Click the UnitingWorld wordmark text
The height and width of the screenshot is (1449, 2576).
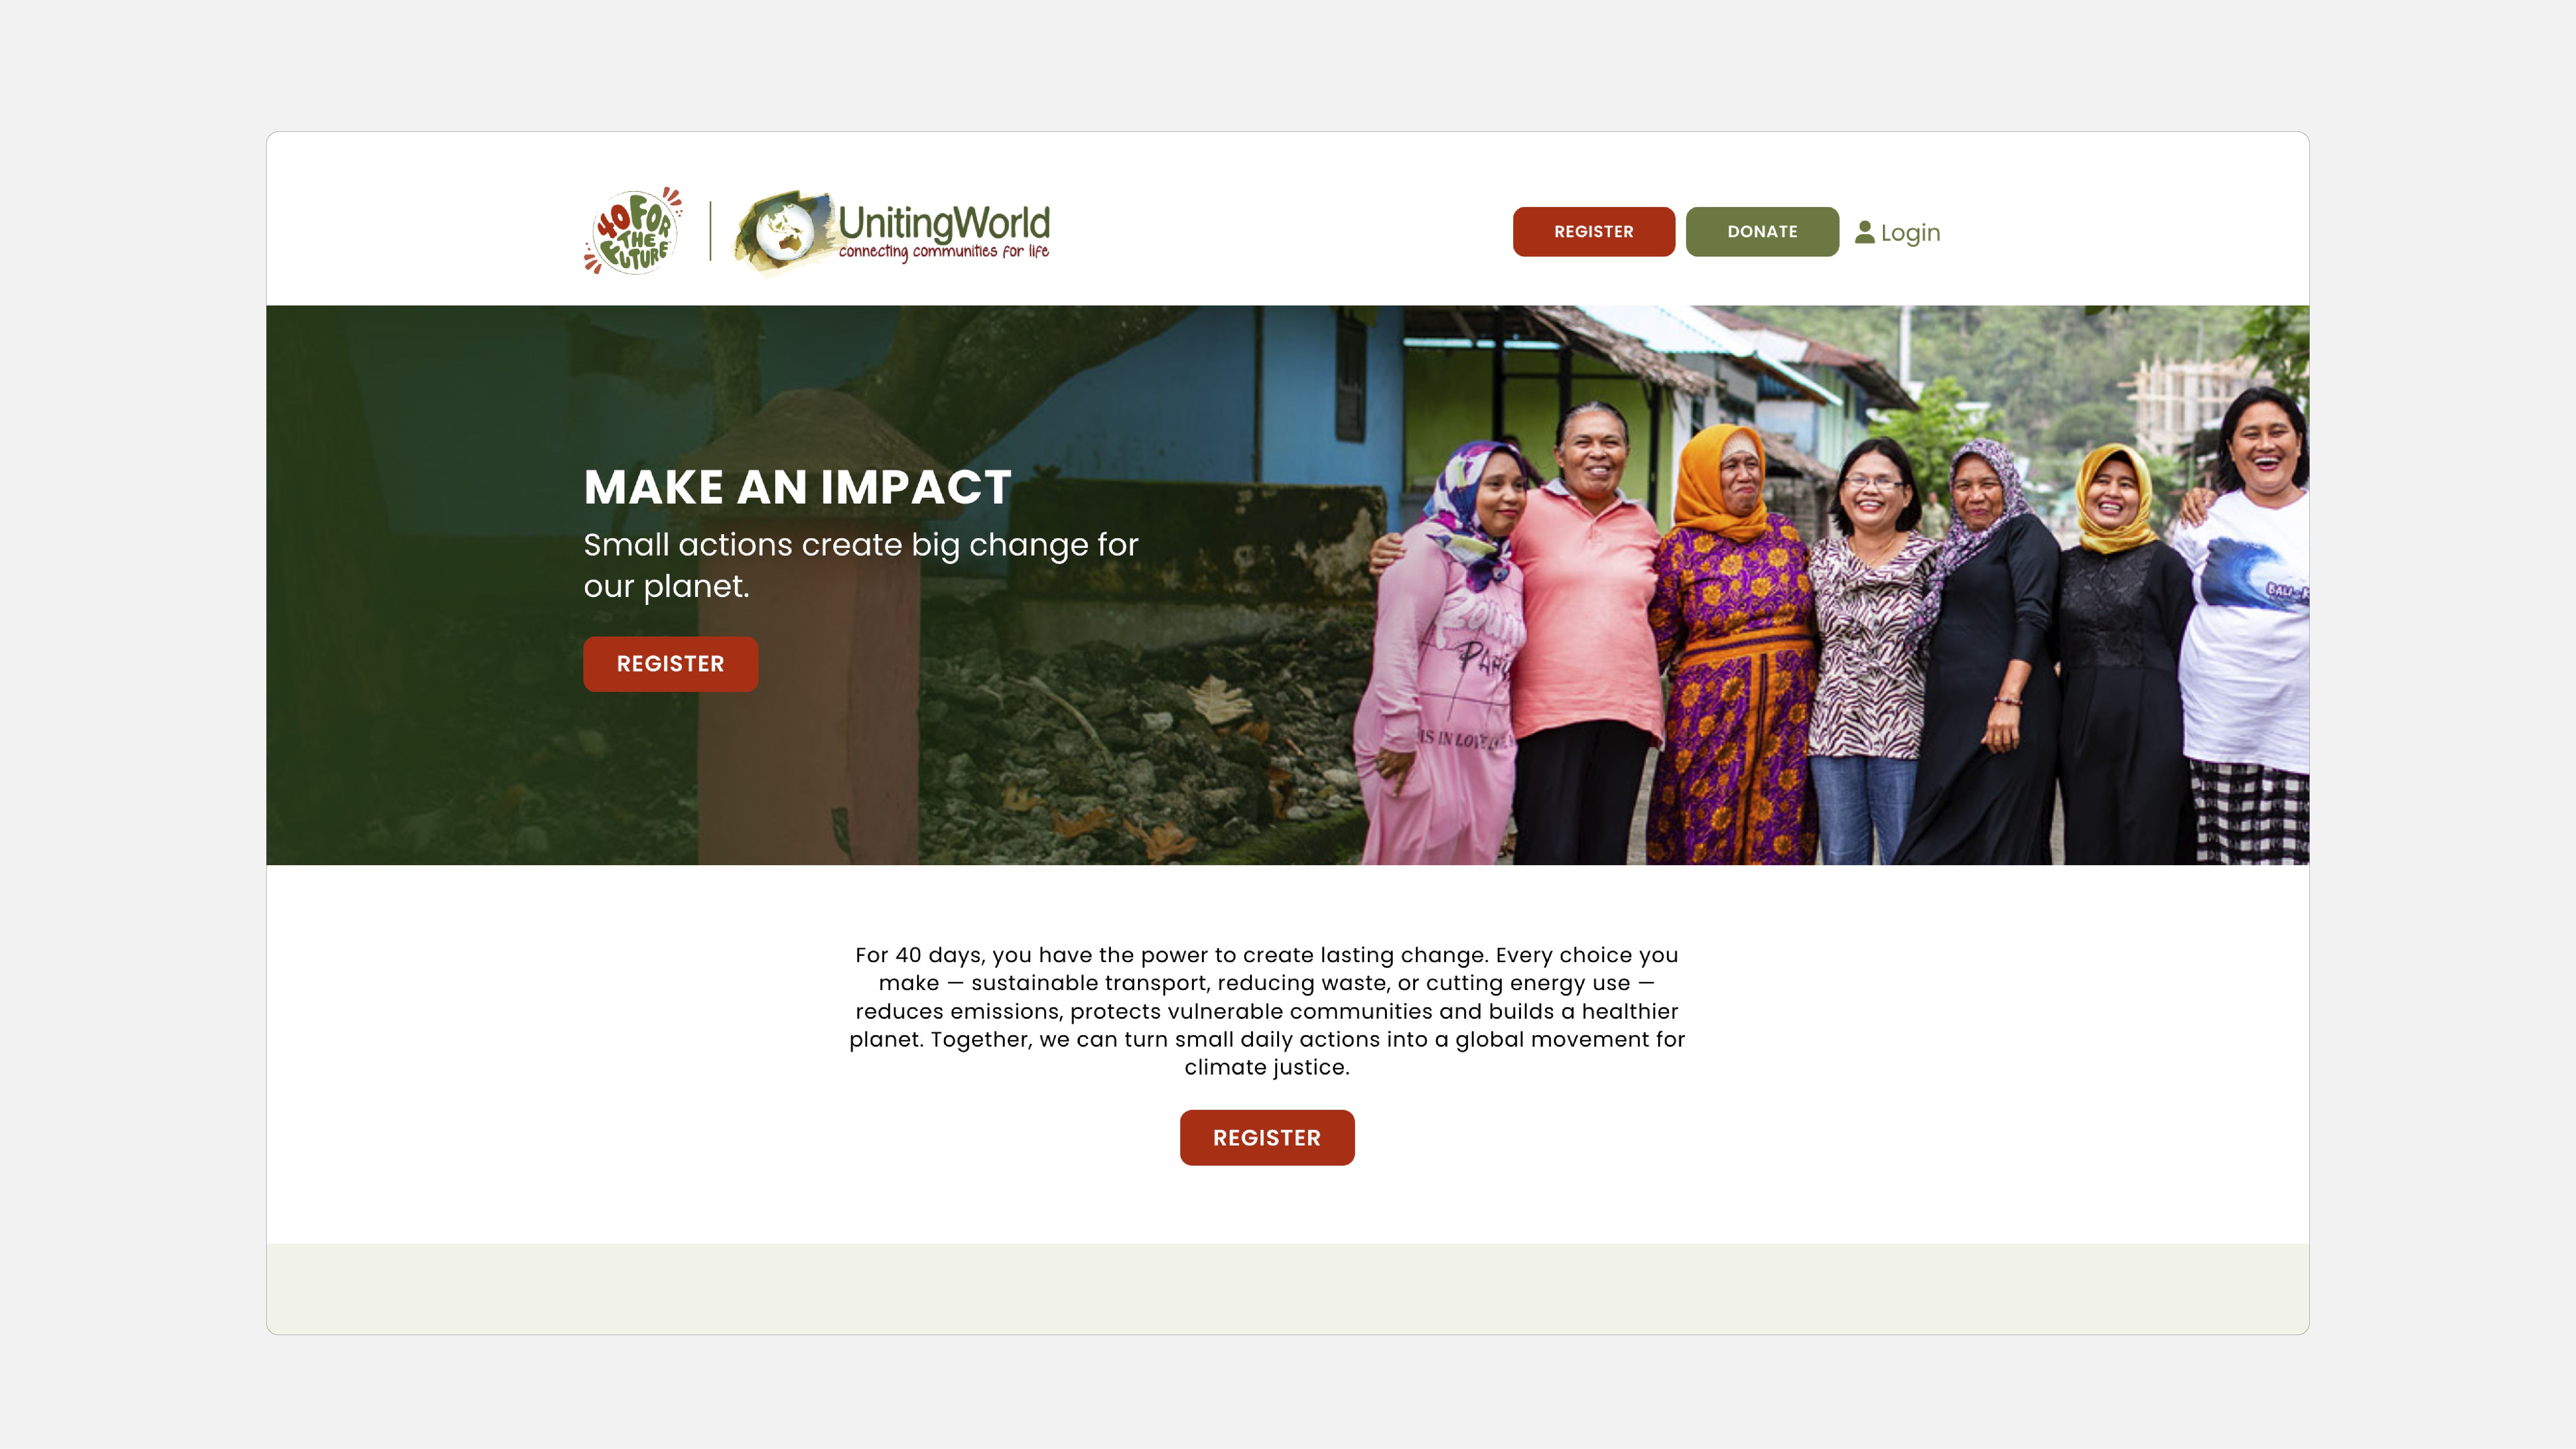coord(944,222)
